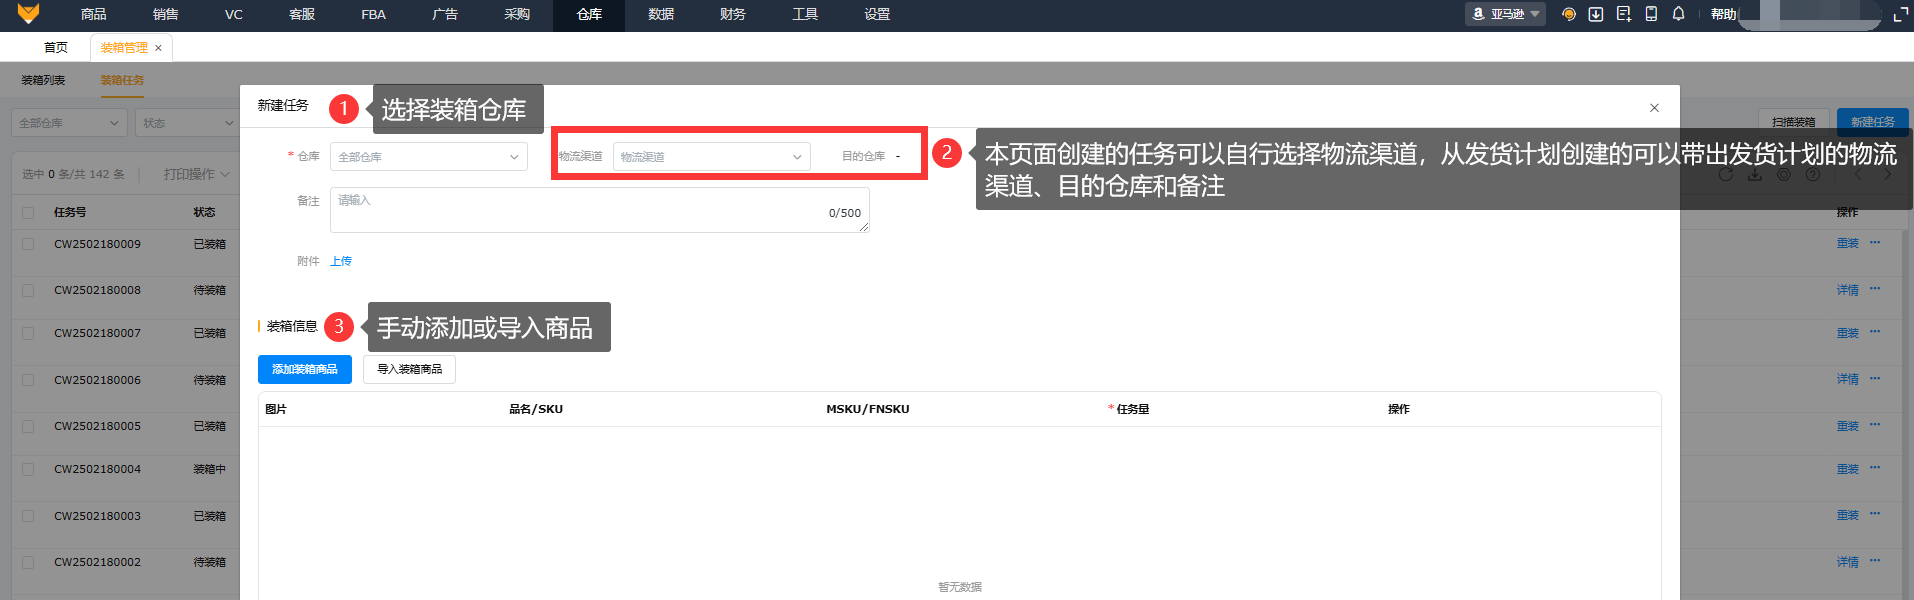Open the 亚马逊 platform selector
Image resolution: width=1914 pixels, height=600 pixels.
pos(1505,14)
